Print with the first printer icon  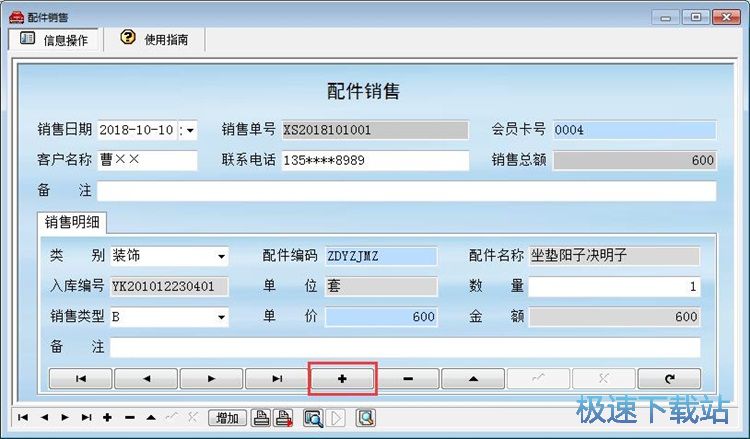coord(261,418)
